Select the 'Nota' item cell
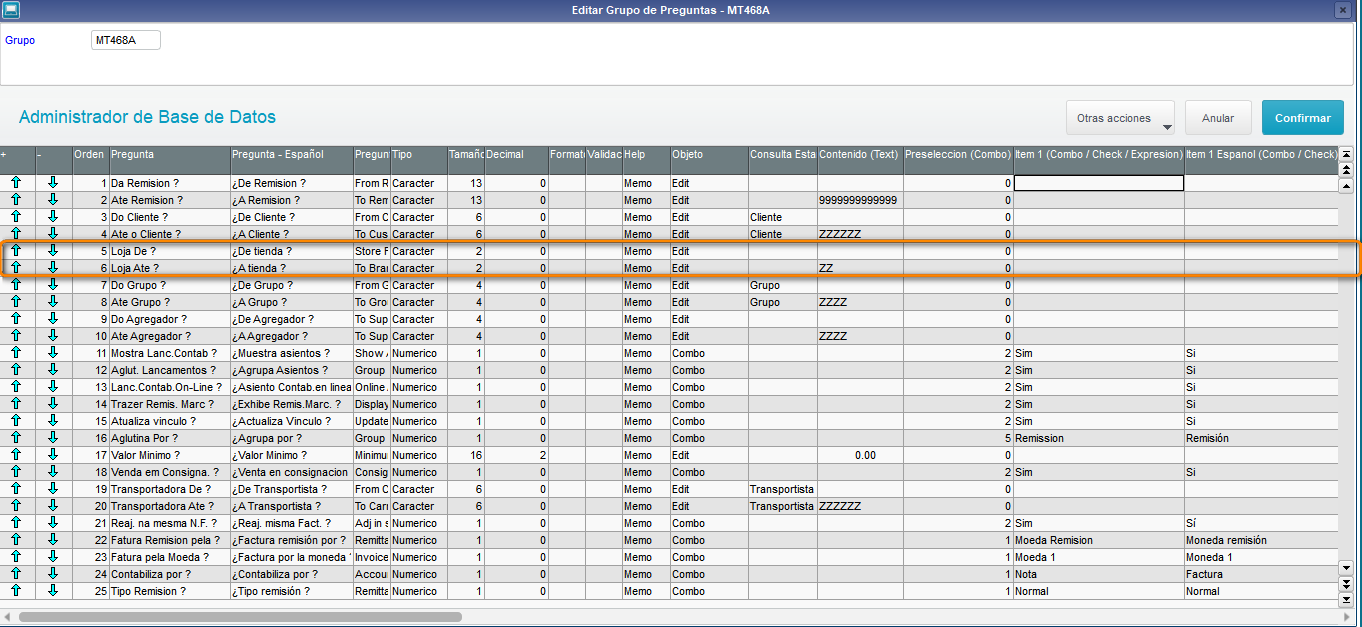Screen dimensions: 1362x627 (1099, 574)
